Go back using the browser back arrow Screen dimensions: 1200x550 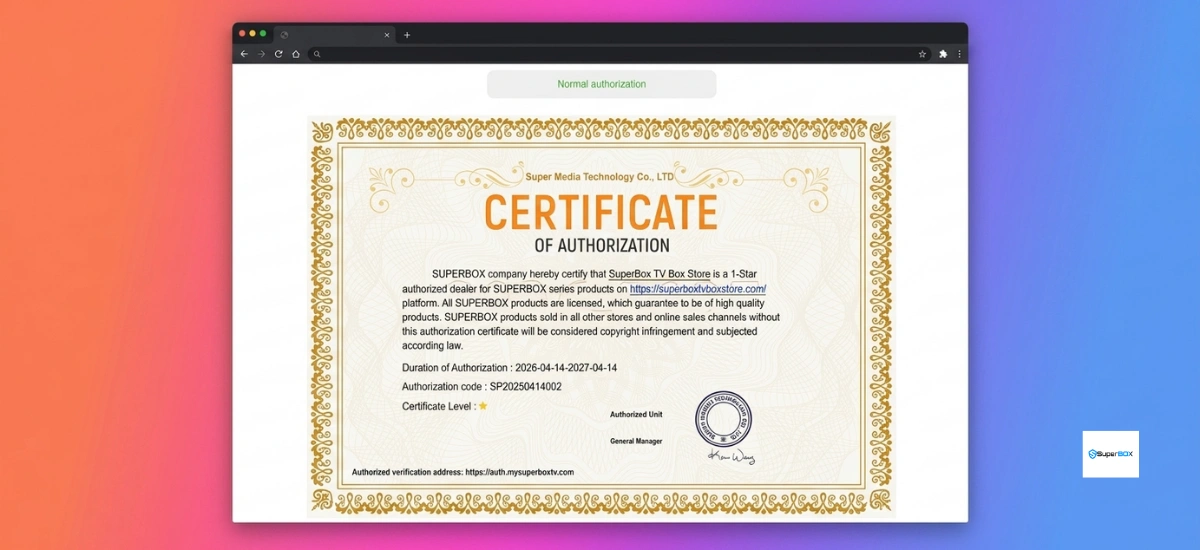point(244,54)
